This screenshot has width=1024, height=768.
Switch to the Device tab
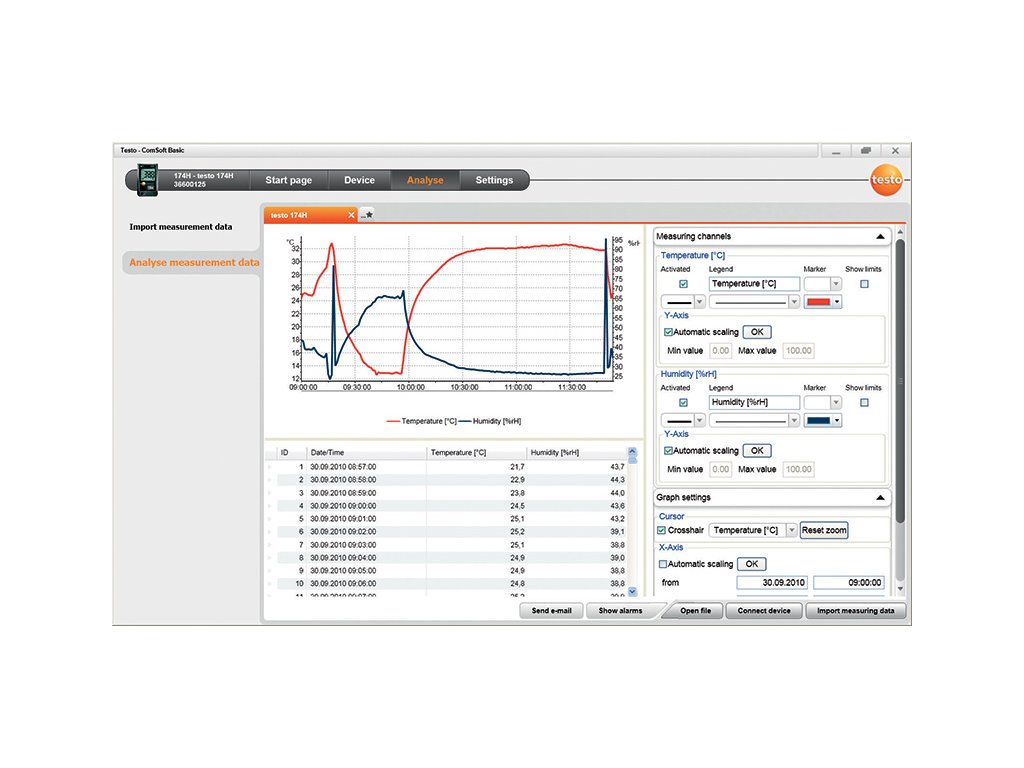359,180
